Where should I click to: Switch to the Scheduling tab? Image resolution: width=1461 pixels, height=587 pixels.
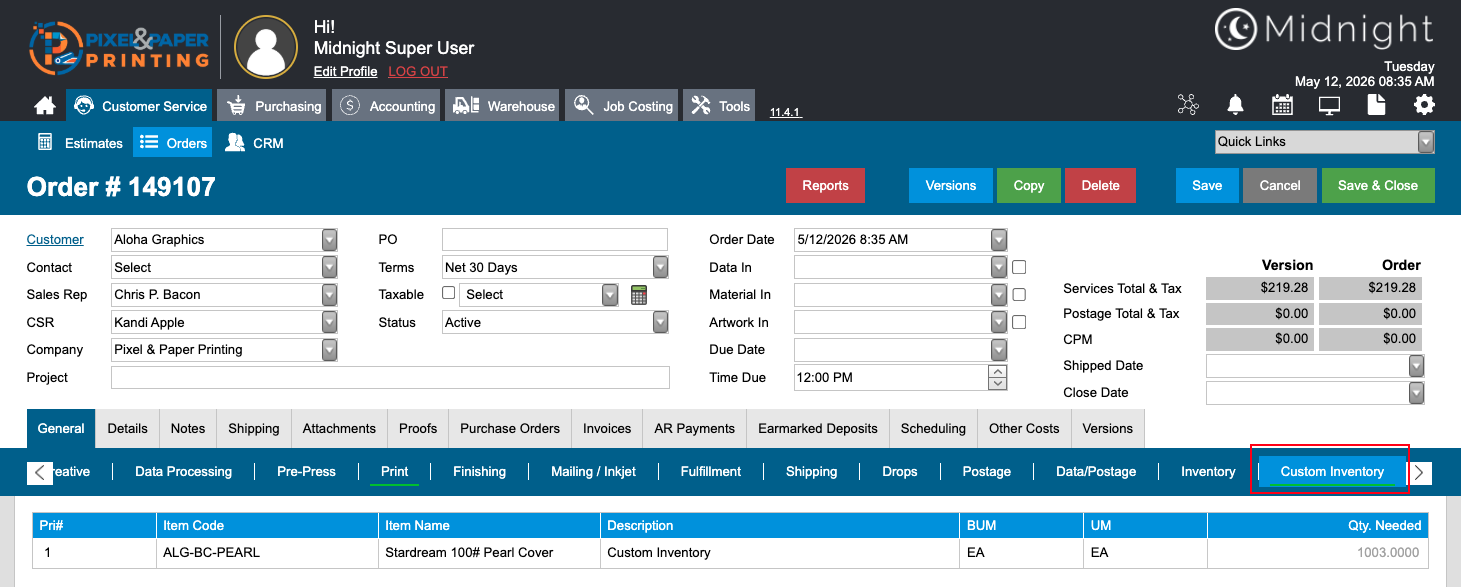click(933, 428)
